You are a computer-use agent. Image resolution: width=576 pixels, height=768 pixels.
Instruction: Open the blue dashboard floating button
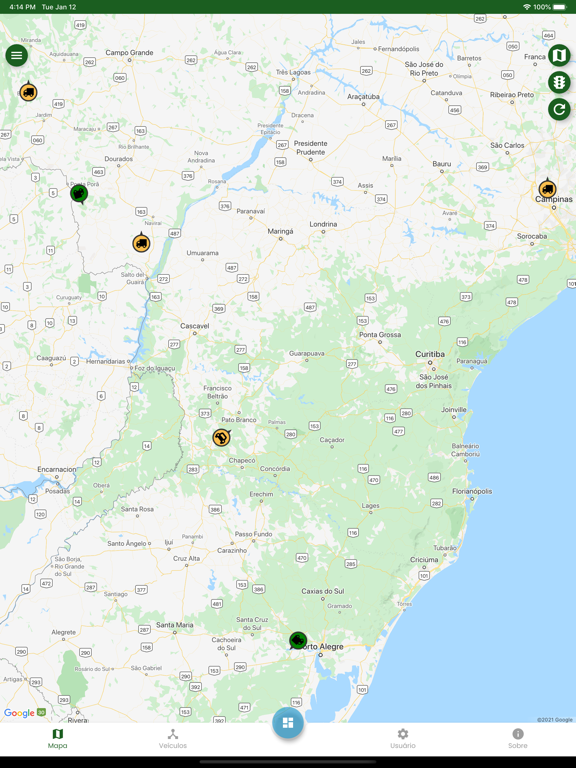click(288, 723)
